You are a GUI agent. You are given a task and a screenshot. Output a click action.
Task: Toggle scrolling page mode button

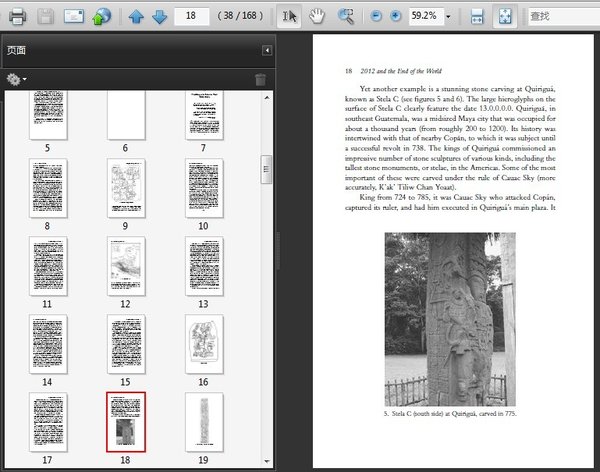pos(477,17)
